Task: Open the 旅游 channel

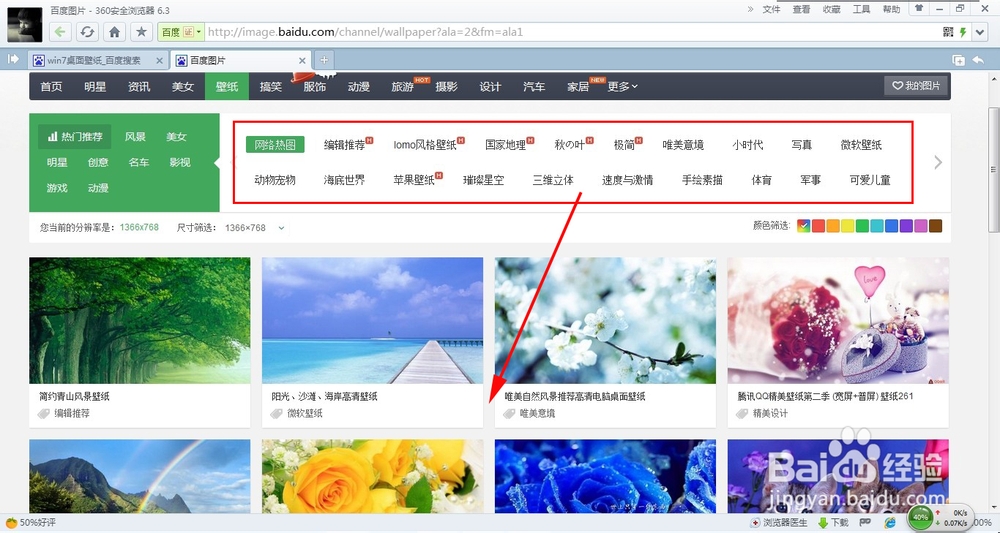Action: (x=402, y=87)
